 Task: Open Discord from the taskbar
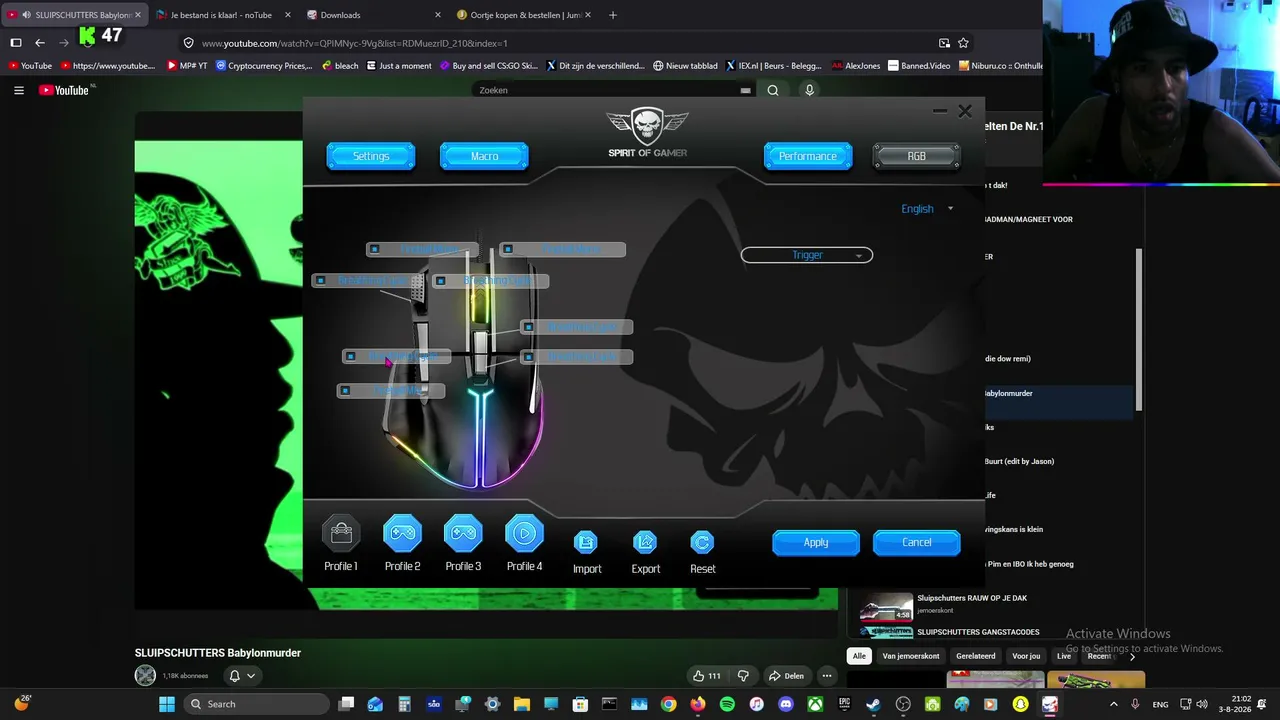(x=786, y=704)
